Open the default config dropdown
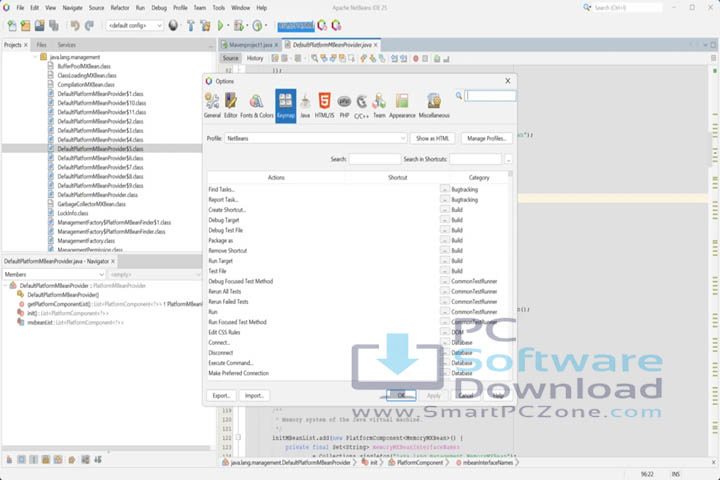720x480 pixels. coord(135,26)
